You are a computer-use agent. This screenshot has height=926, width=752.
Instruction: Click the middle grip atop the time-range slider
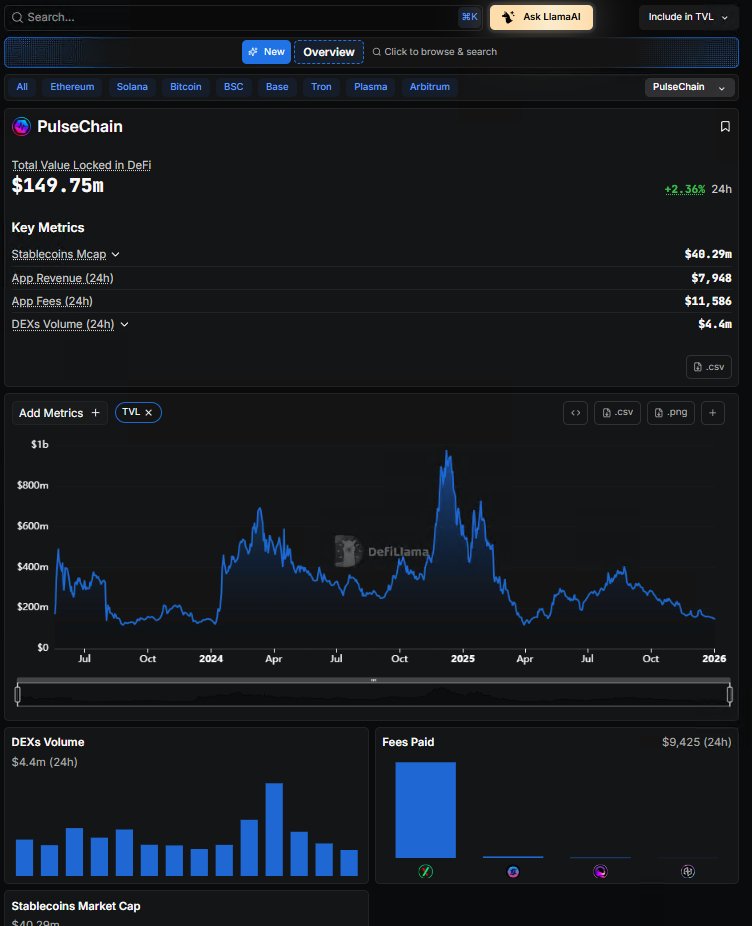coord(373,680)
